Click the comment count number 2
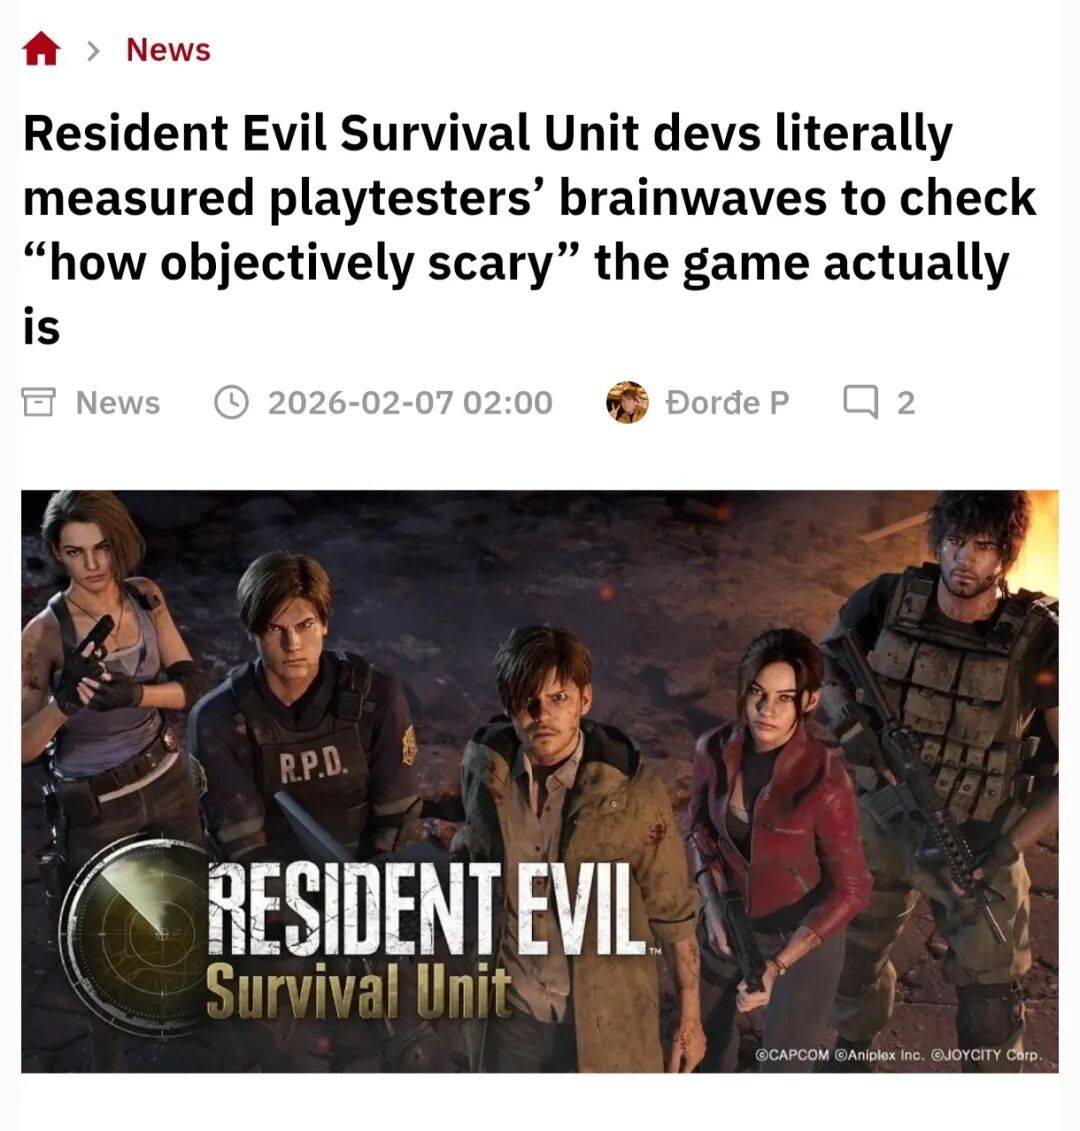This screenshot has width=1080, height=1131. coord(906,402)
